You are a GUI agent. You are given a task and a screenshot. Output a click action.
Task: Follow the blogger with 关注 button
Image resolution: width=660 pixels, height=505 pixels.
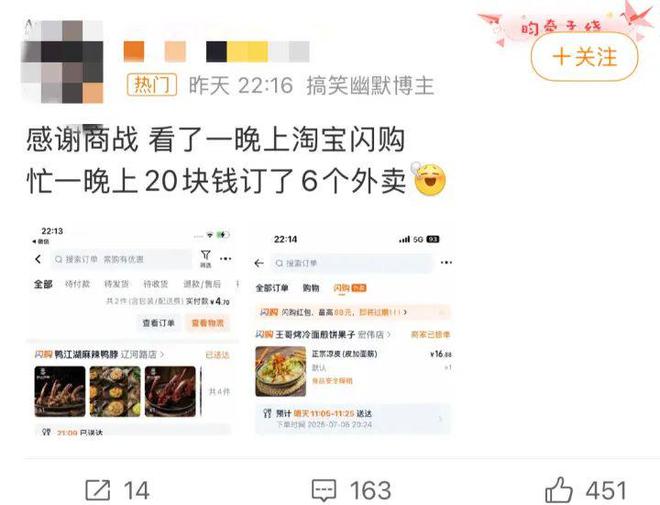point(584,57)
